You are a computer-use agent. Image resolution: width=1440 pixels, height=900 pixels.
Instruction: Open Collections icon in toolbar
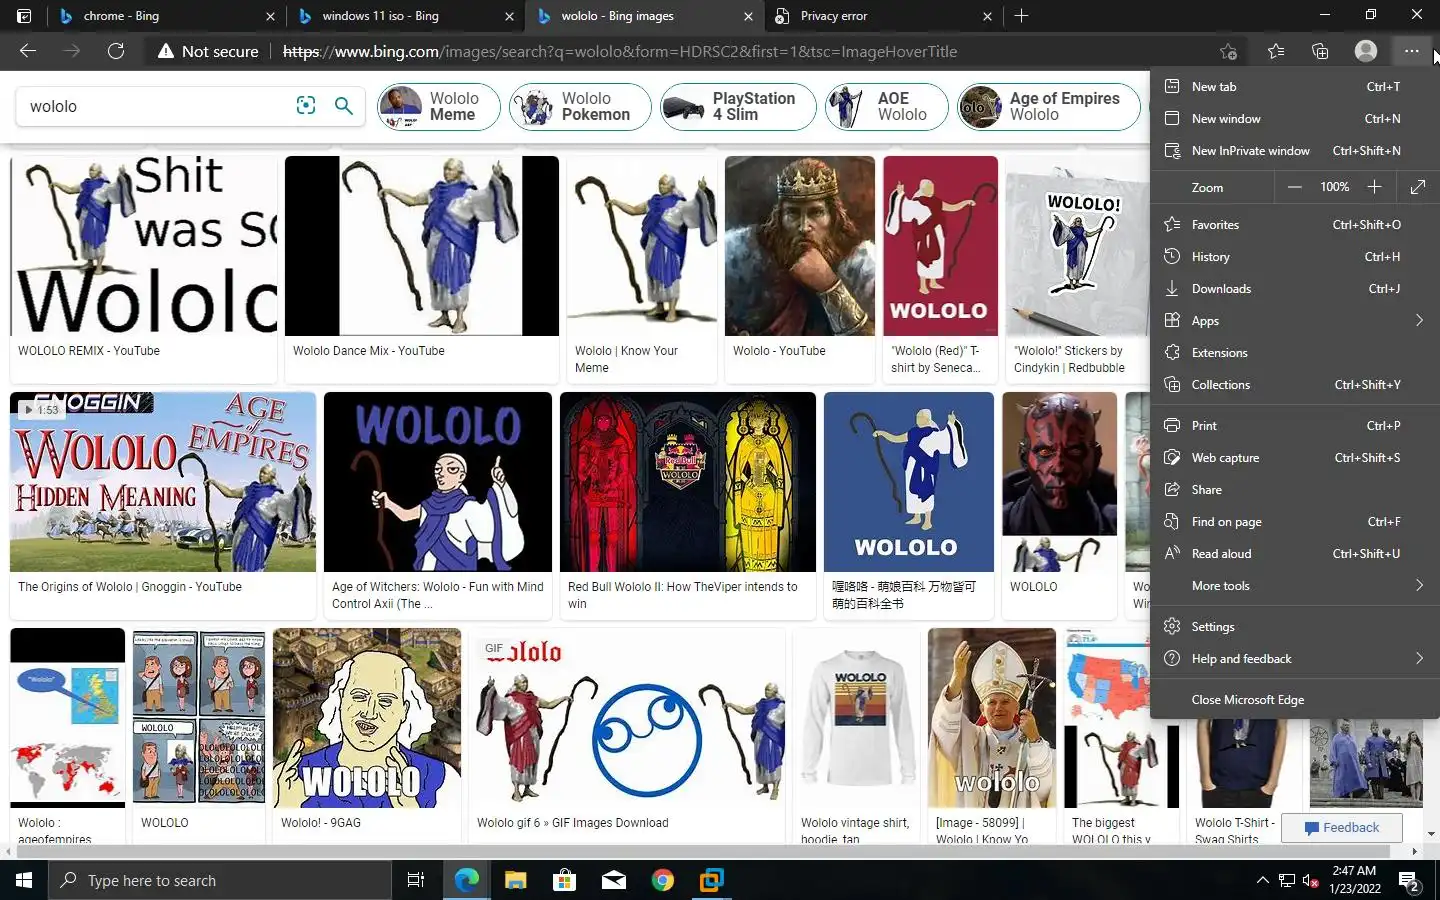click(x=1320, y=51)
